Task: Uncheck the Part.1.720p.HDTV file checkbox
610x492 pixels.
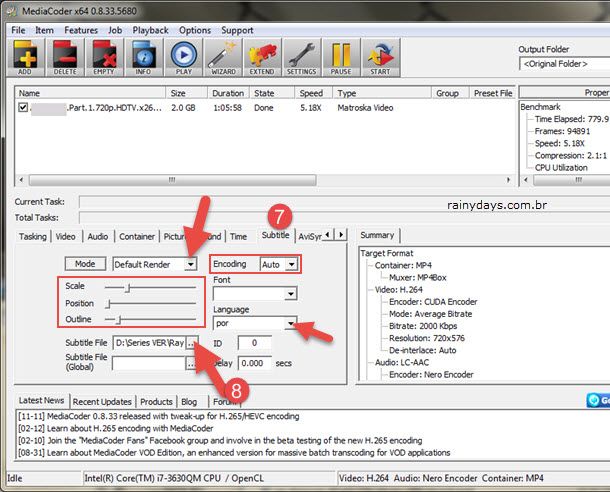Action: click(x=23, y=107)
